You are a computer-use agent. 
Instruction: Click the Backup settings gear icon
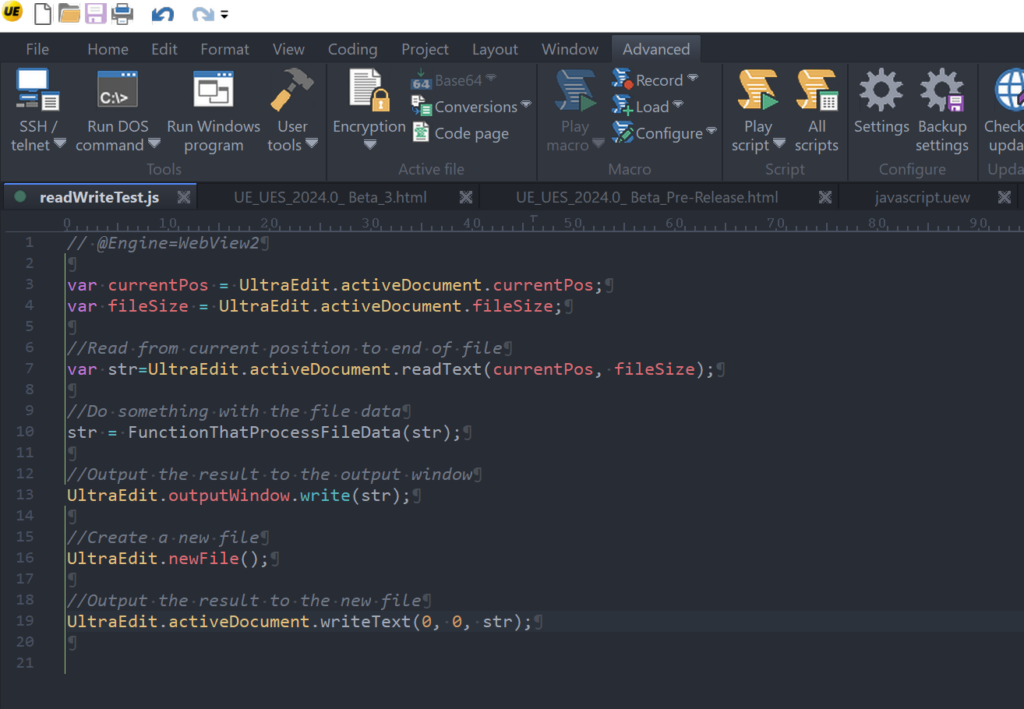[942, 89]
